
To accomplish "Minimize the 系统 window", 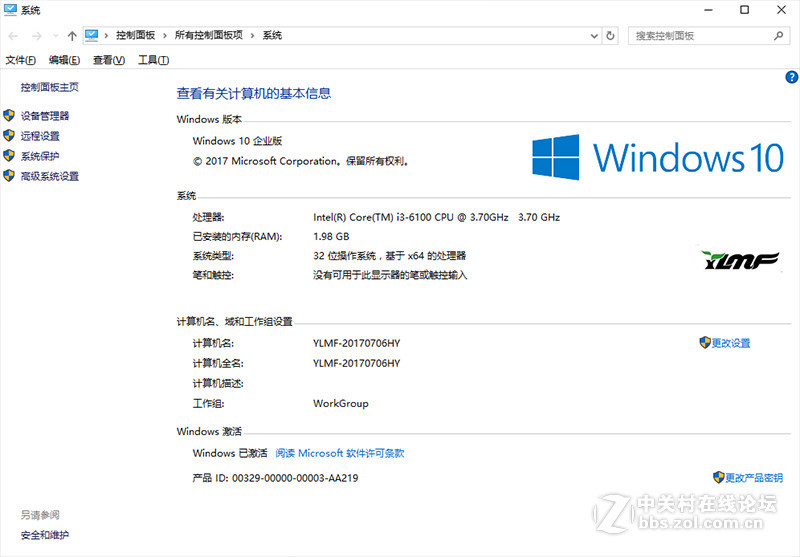I will pyautogui.click(x=708, y=10).
